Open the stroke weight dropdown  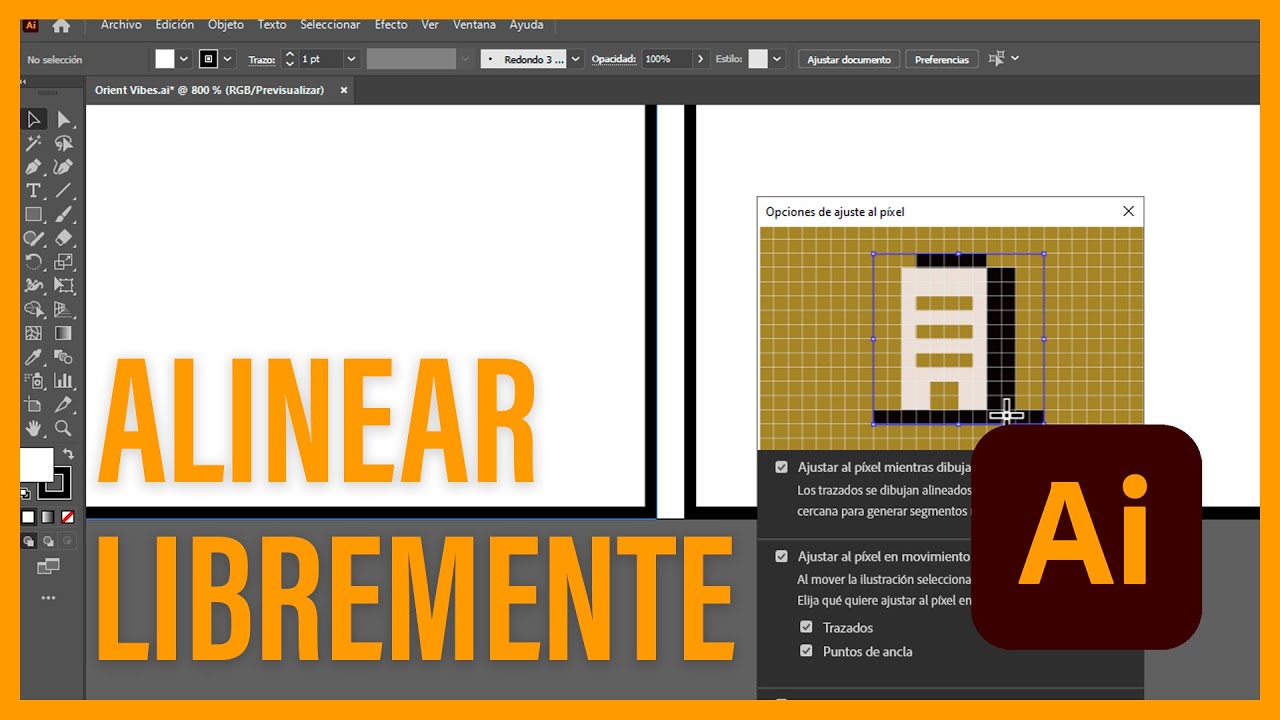pyautogui.click(x=351, y=59)
